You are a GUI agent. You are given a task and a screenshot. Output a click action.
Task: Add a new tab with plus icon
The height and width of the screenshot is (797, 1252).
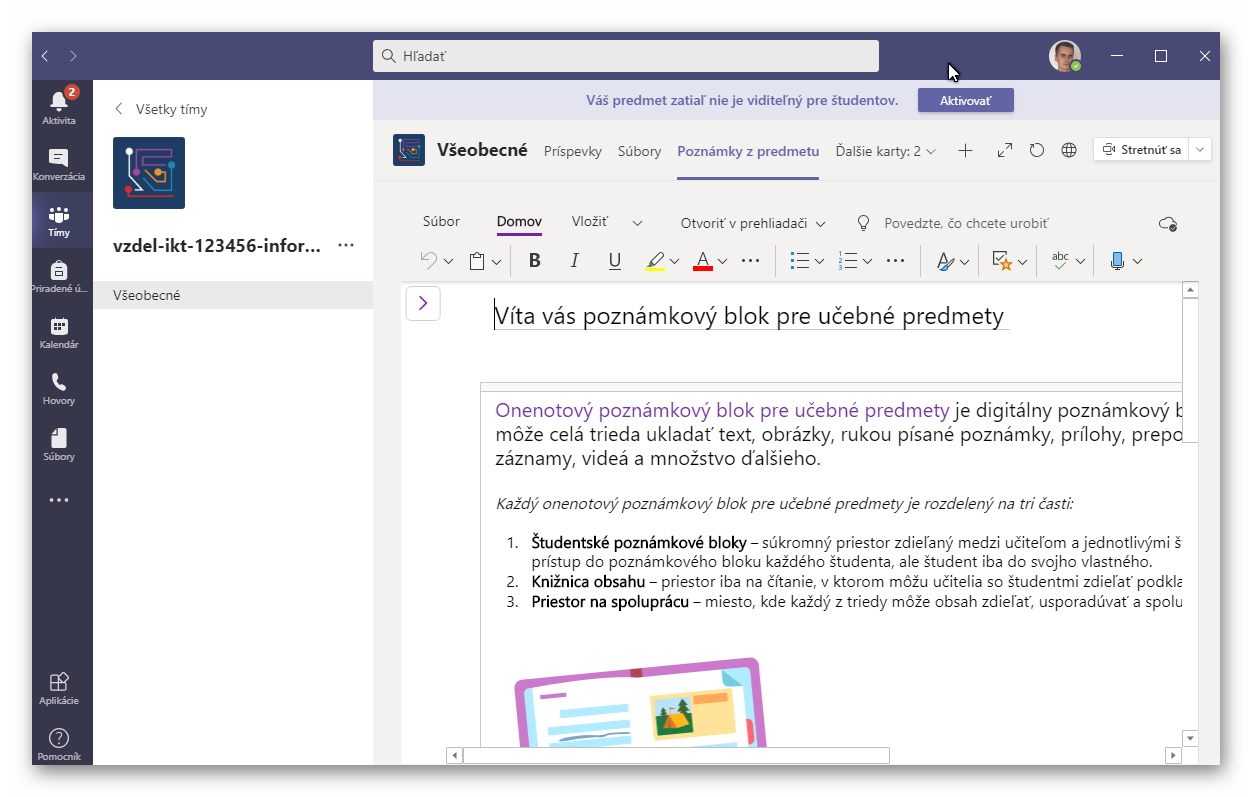965,151
